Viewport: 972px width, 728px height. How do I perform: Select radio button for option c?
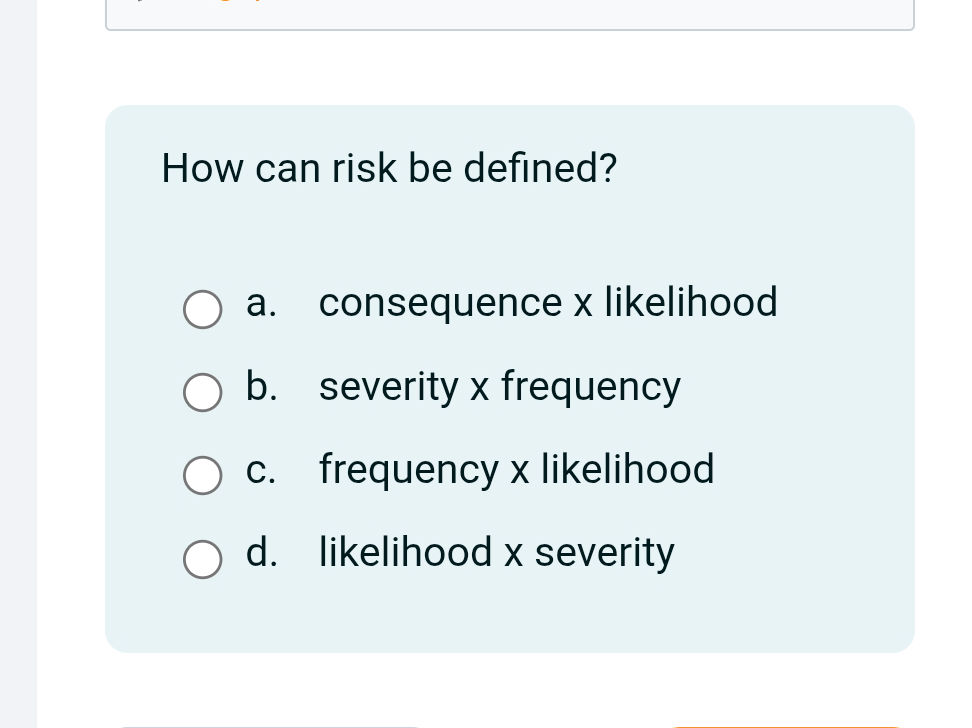203,475
